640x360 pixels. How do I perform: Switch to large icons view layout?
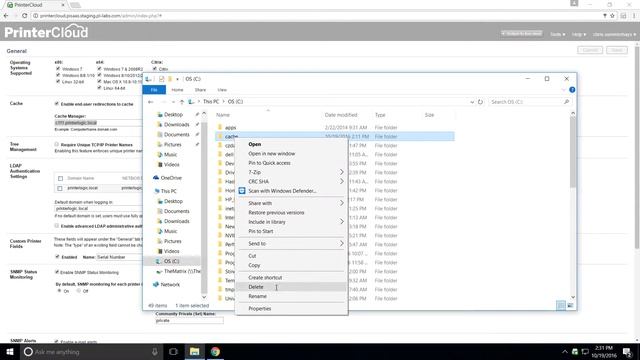570,305
